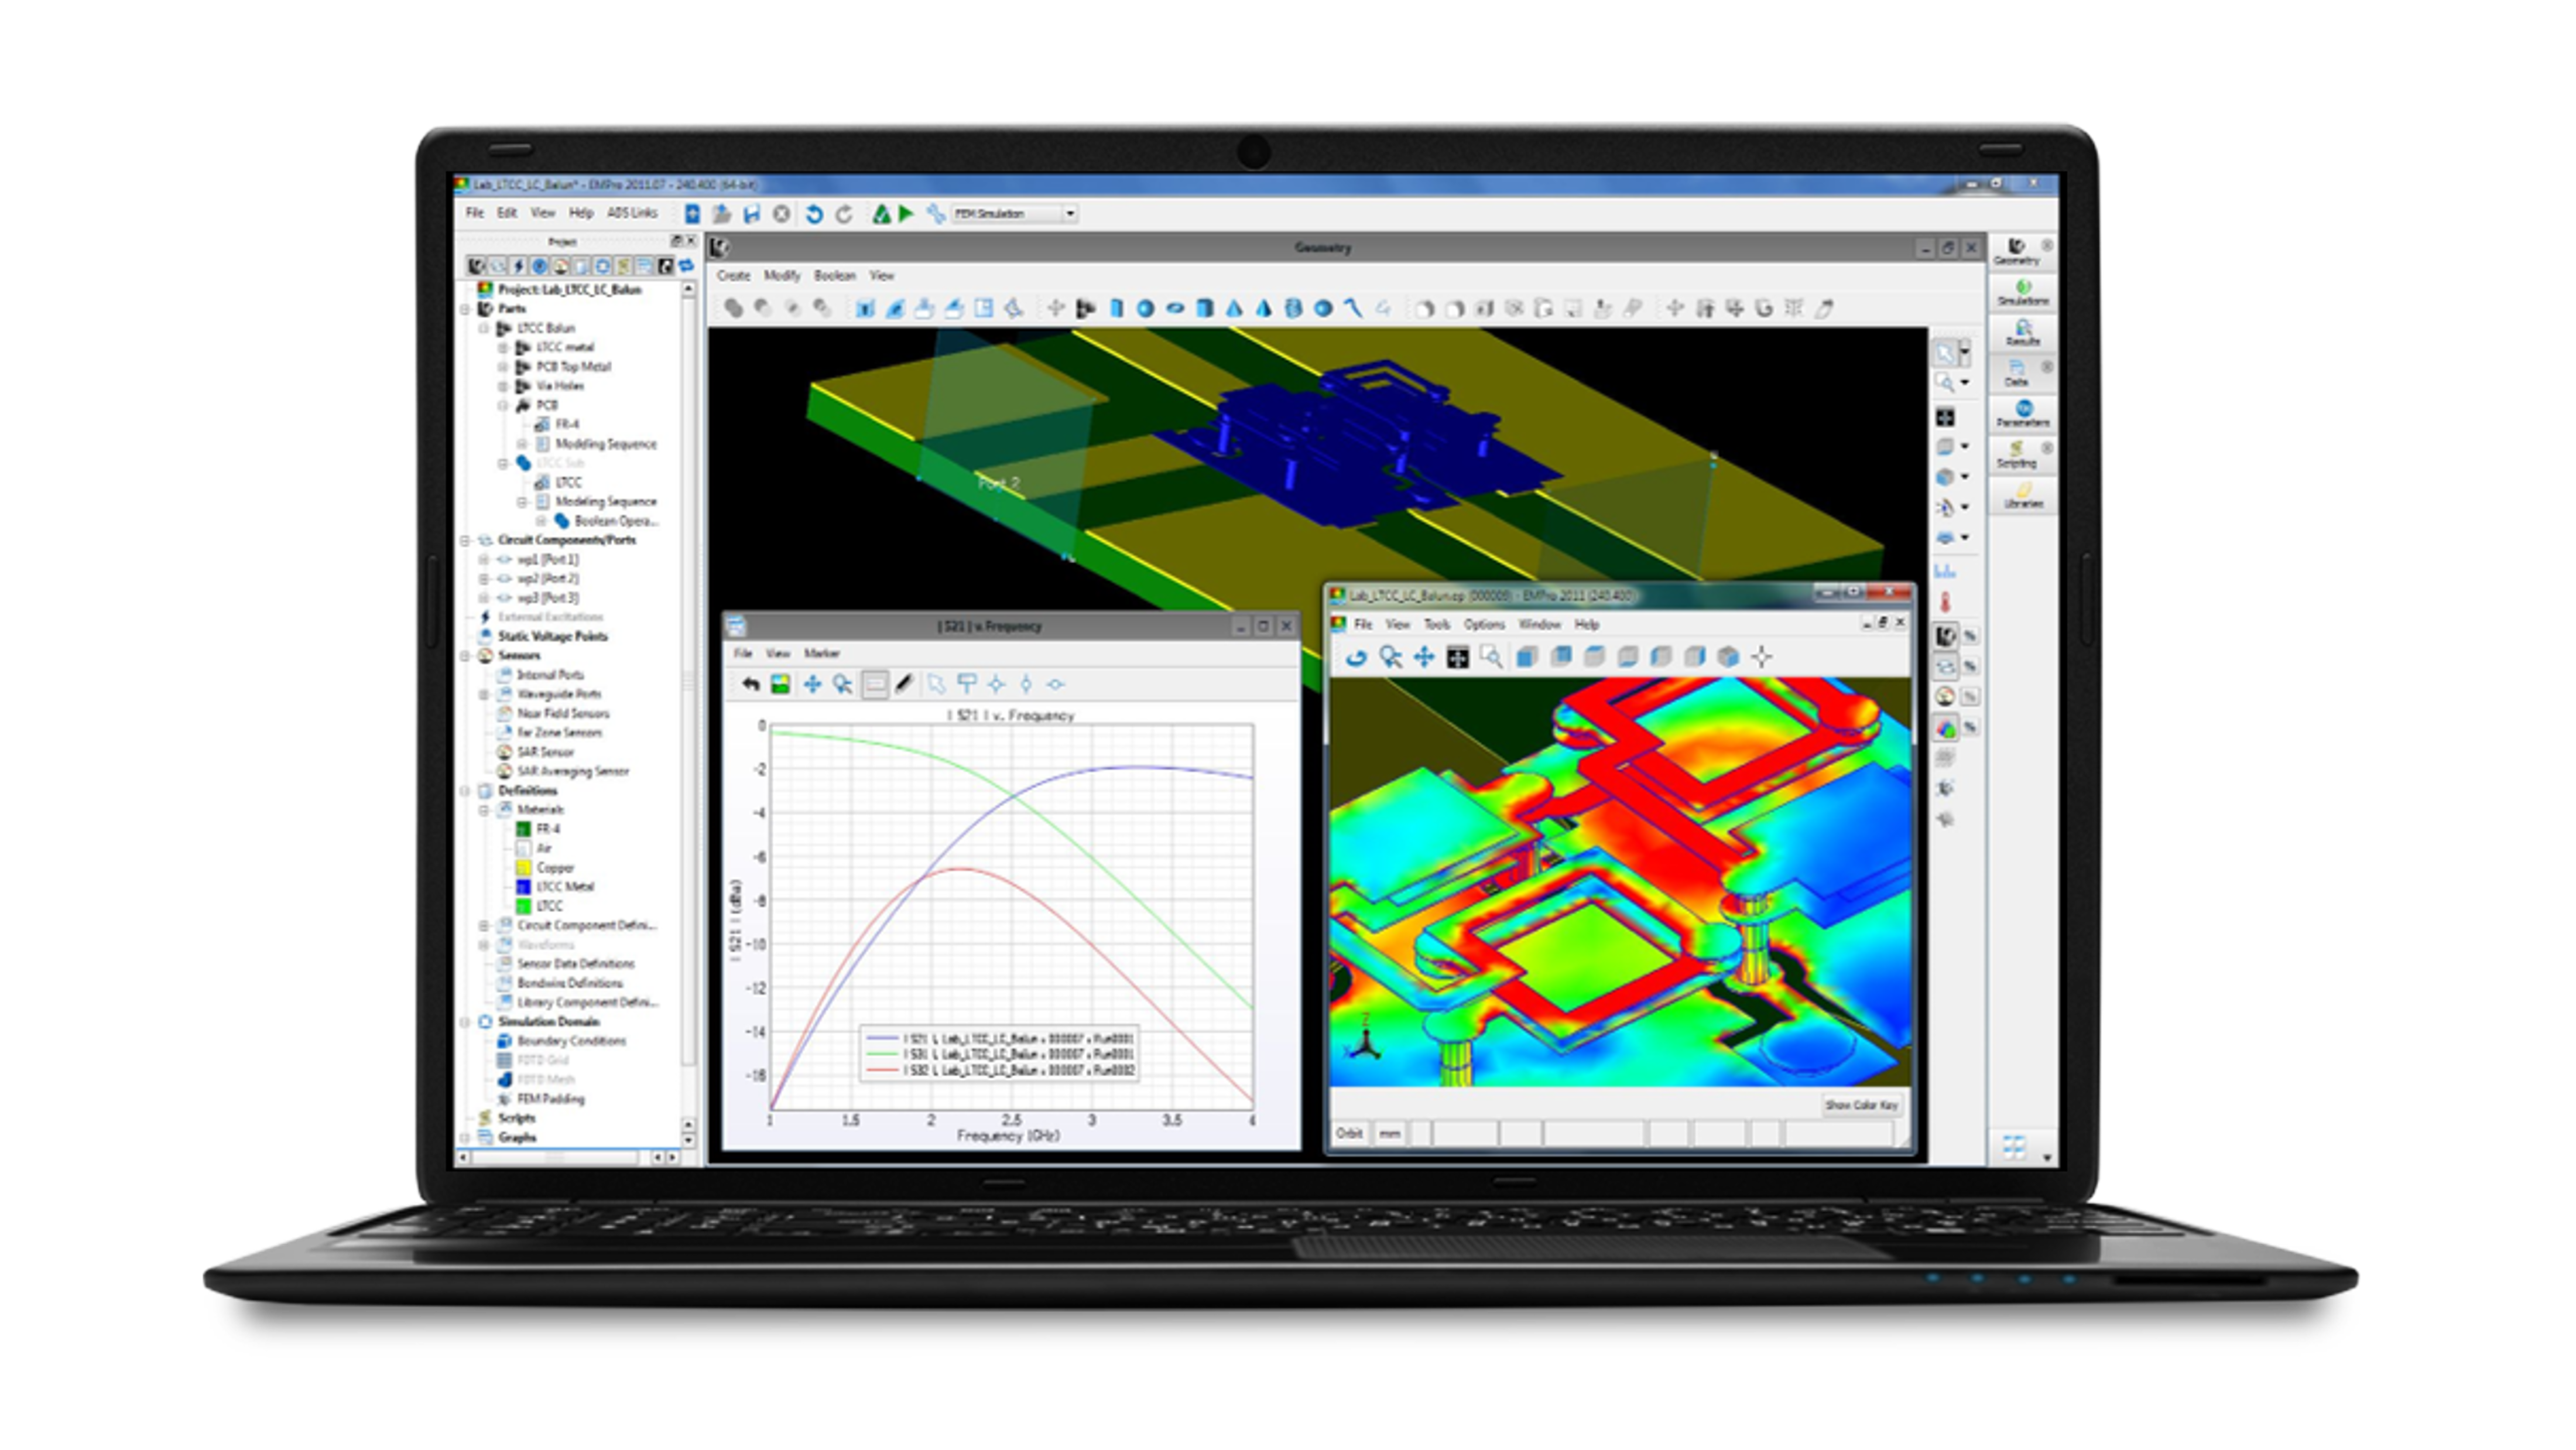The height and width of the screenshot is (1450, 2576).
Task: Open the Results panel on the right sidebar
Action: tap(2022, 333)
